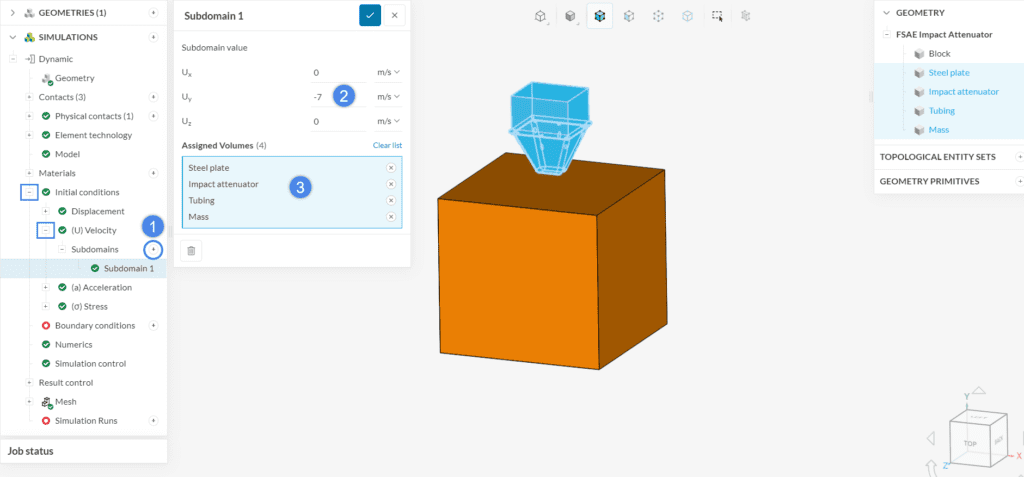The image size is (1024, 477).
Task: Remove Mass from assigned volumes
Action: (x=391, y=217)
